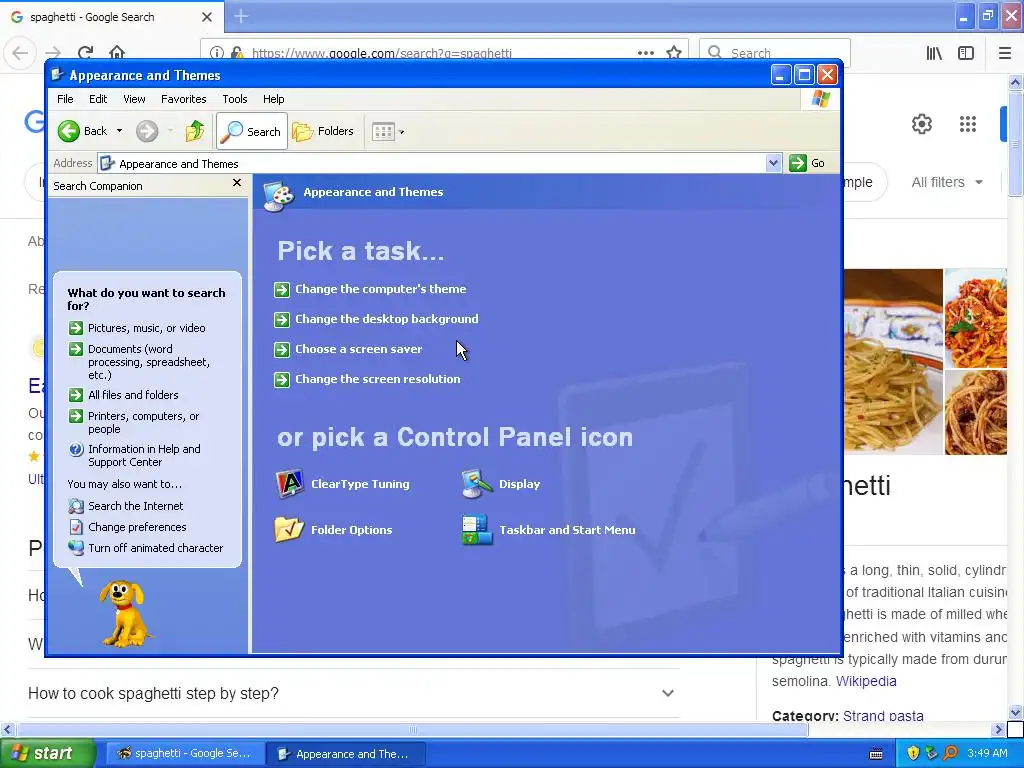Open the Edit menu
1024x768 pixels.
point(98,99)
